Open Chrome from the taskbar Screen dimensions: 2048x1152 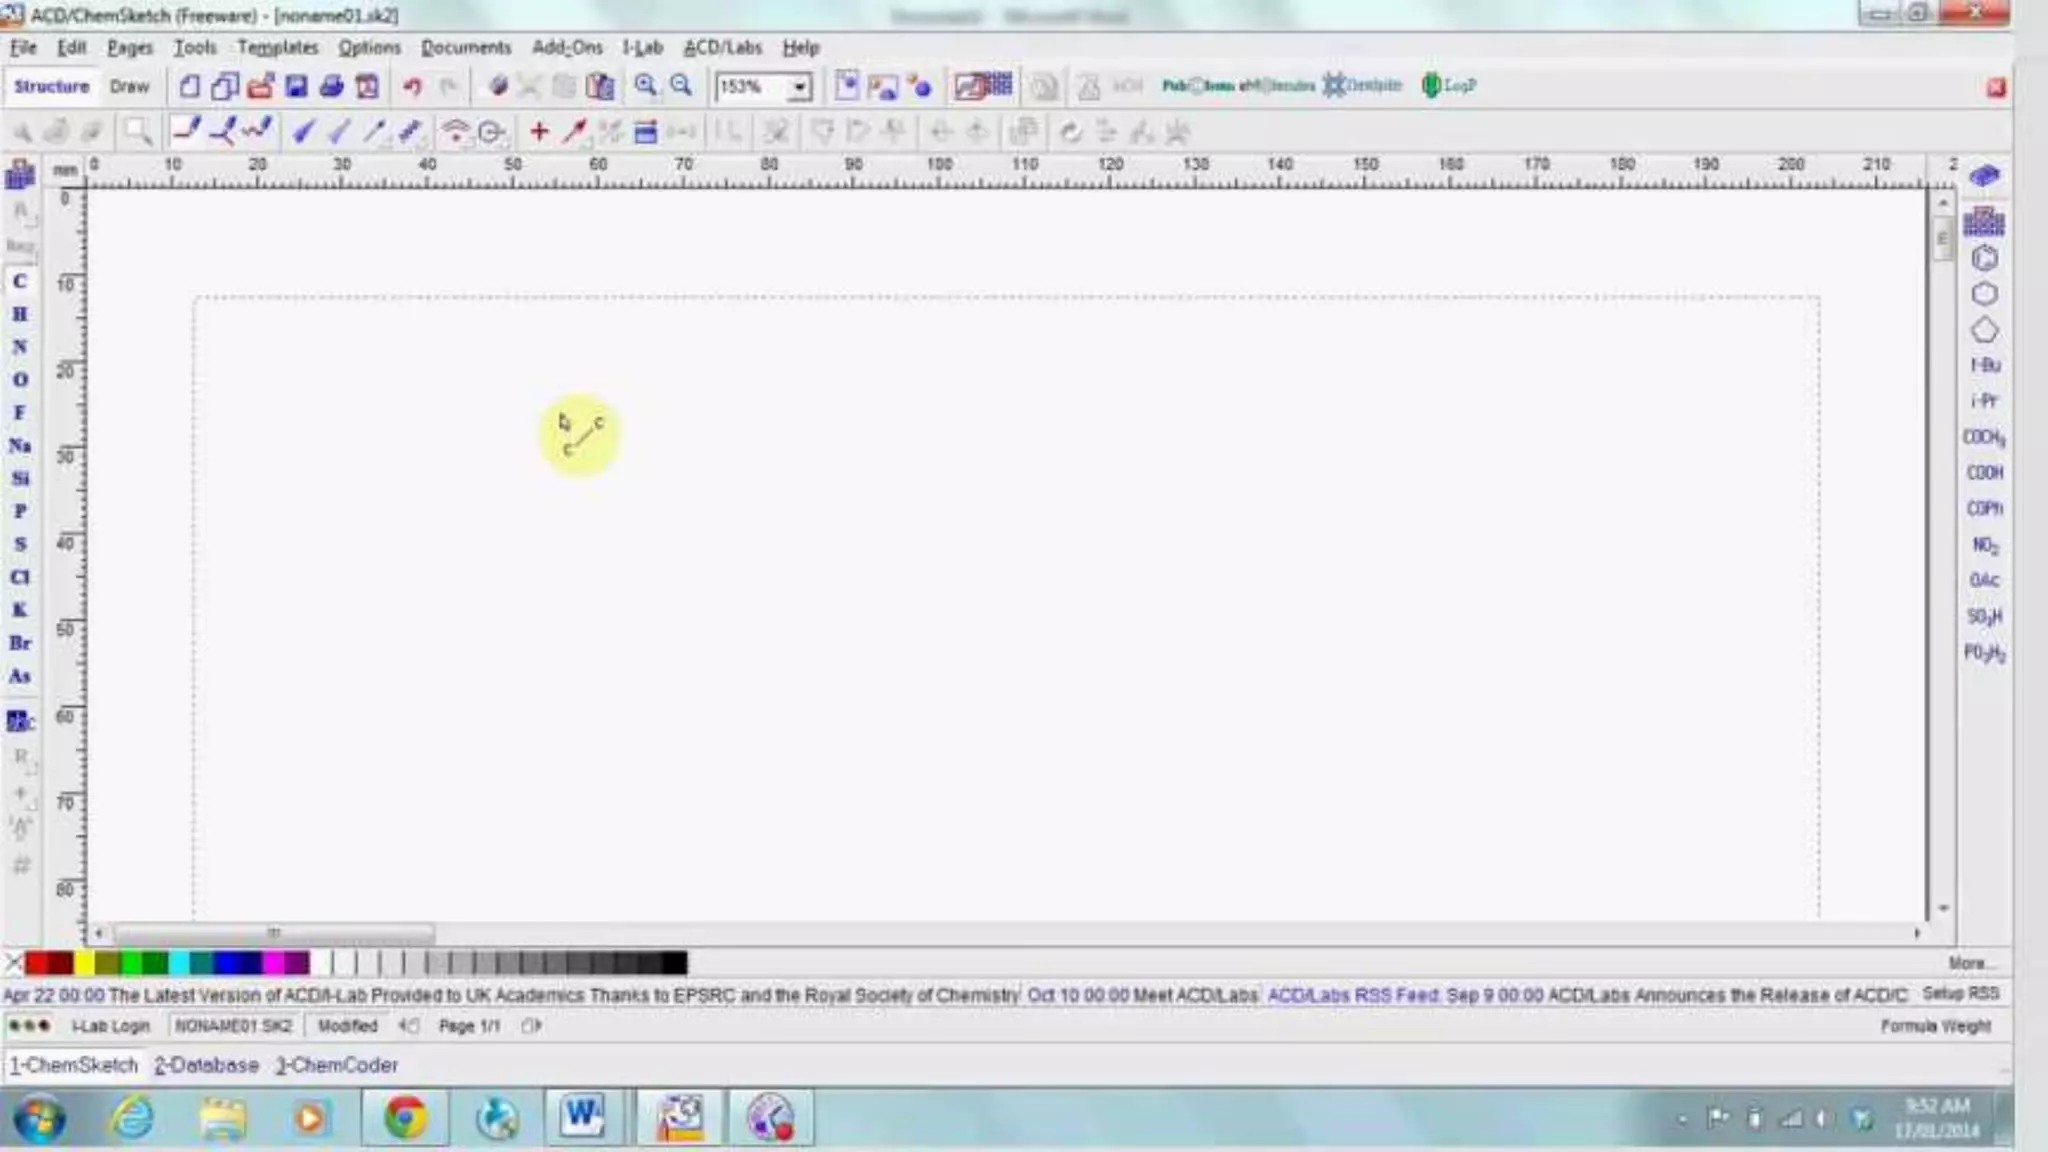(x=405, y=1117)
